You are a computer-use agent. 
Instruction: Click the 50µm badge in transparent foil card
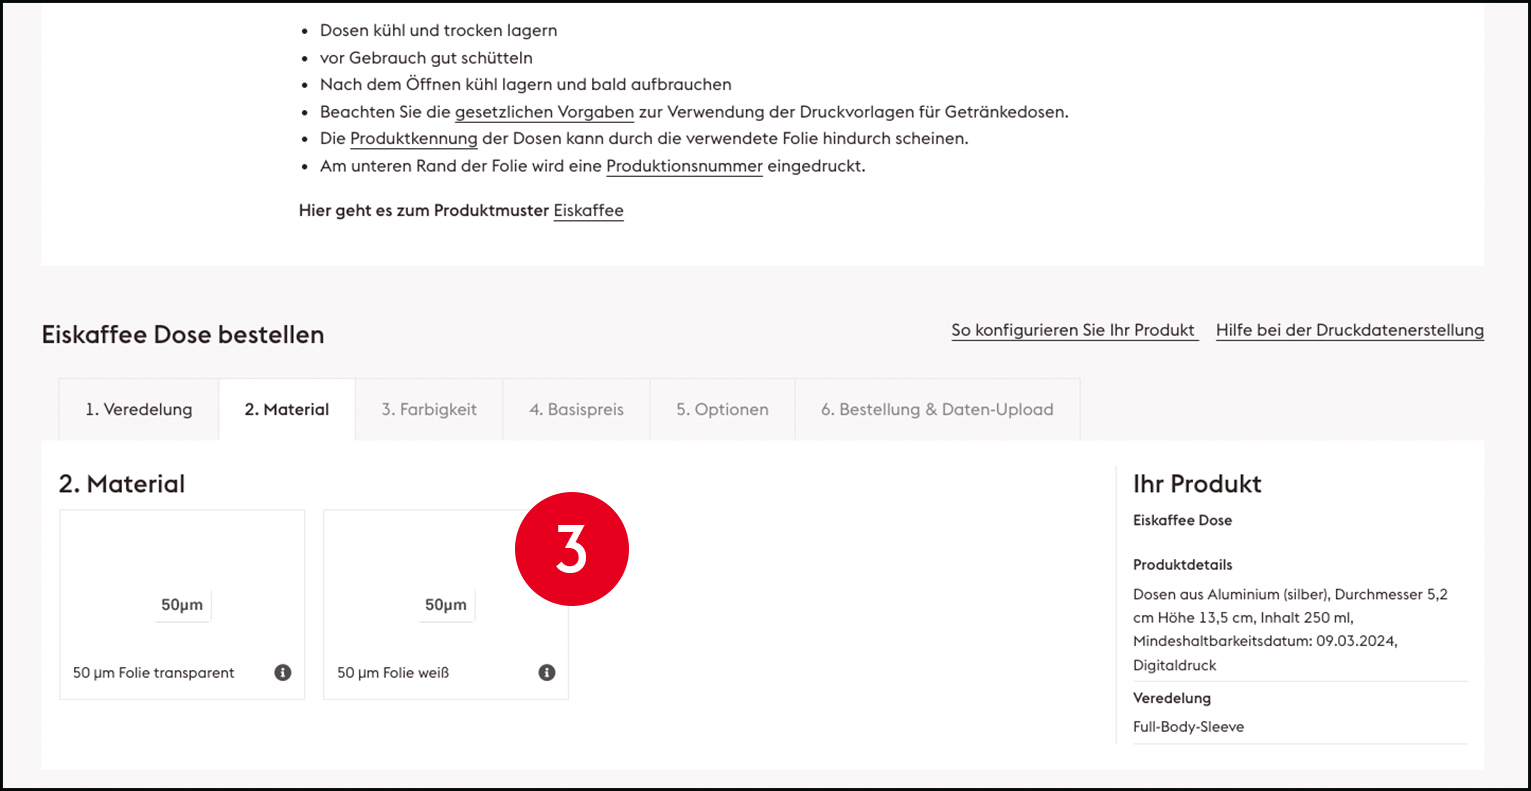182,605
